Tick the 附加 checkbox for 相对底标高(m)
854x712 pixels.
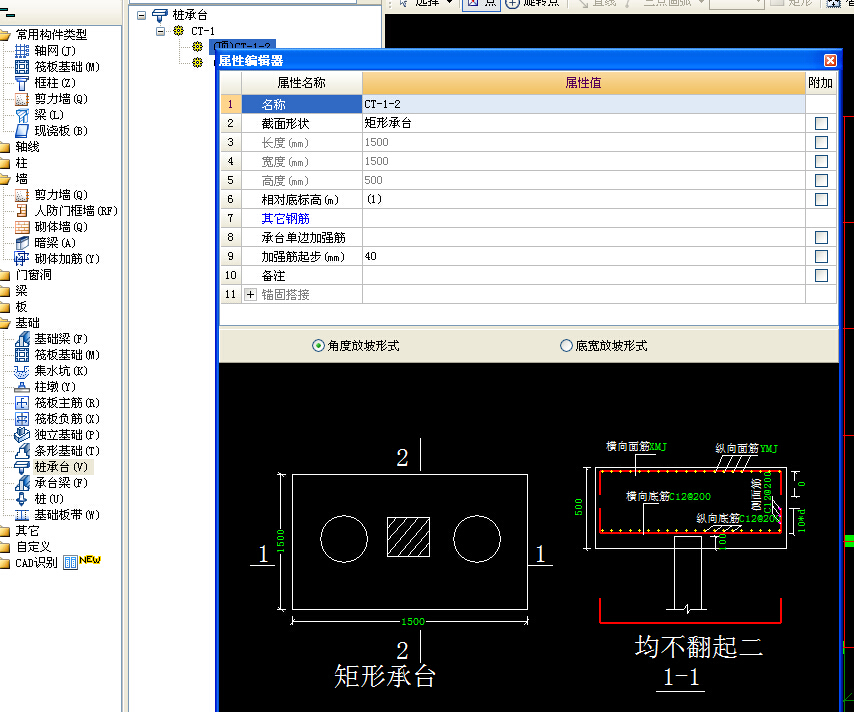(x=821, y=199)
